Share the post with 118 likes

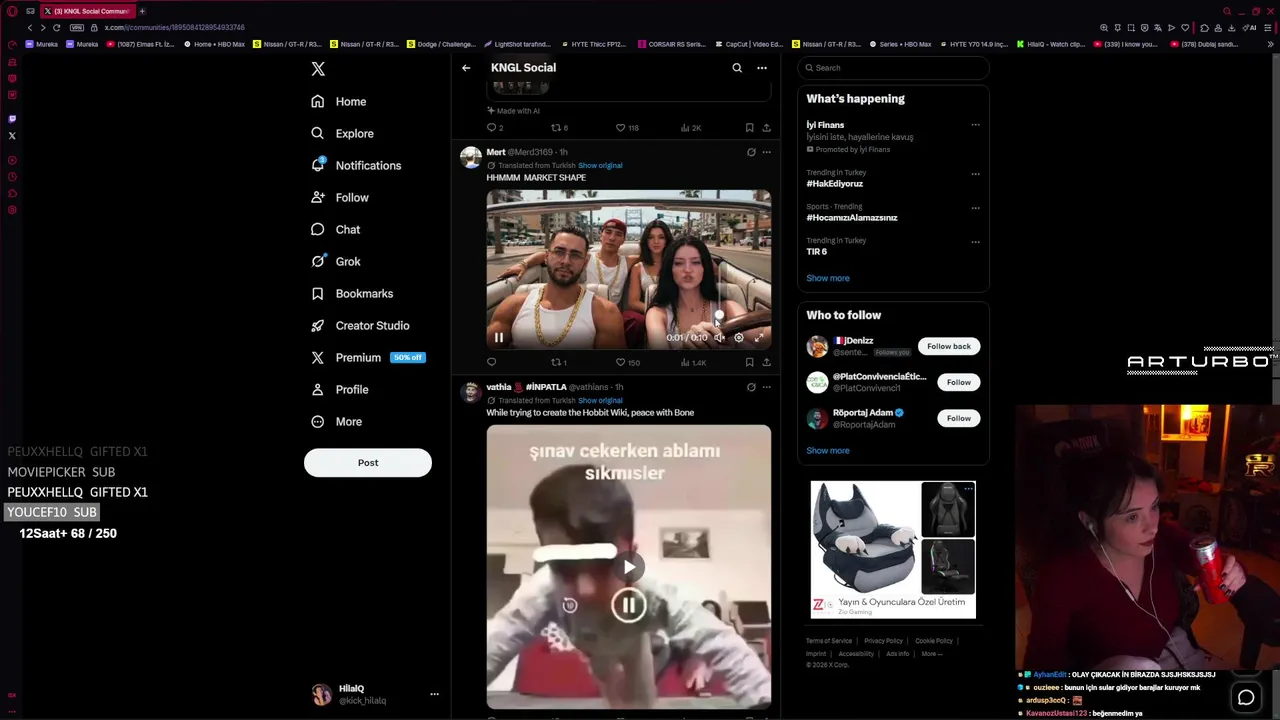coord(767,128)
